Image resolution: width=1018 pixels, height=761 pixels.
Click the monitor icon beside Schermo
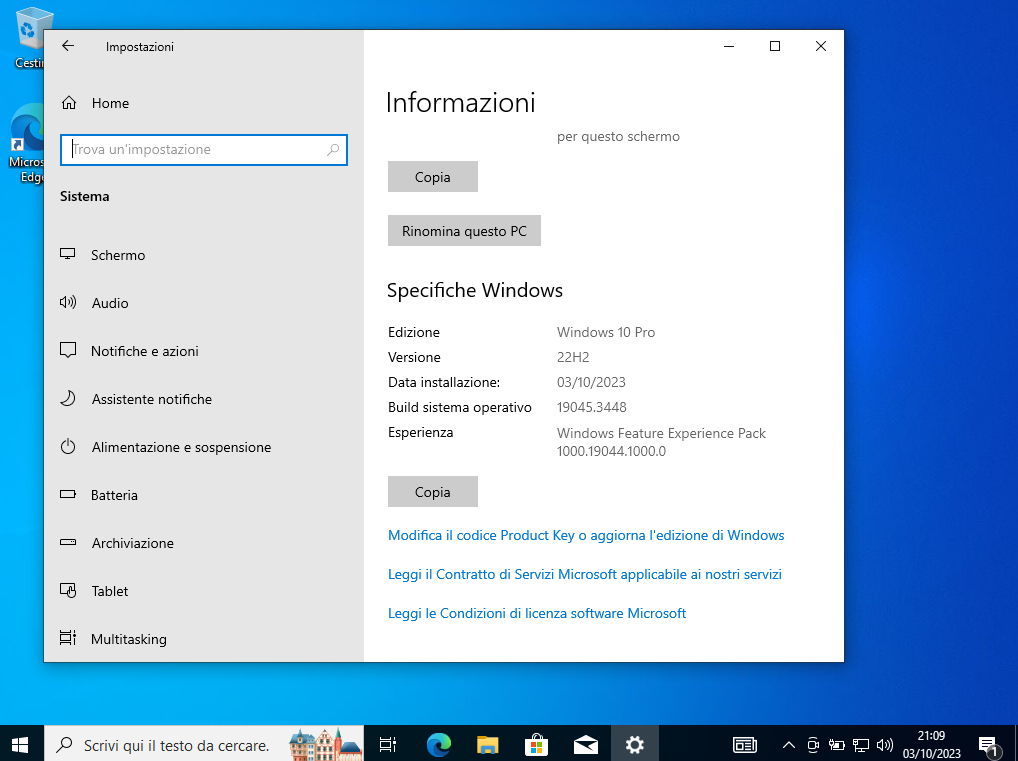(68, 255)
